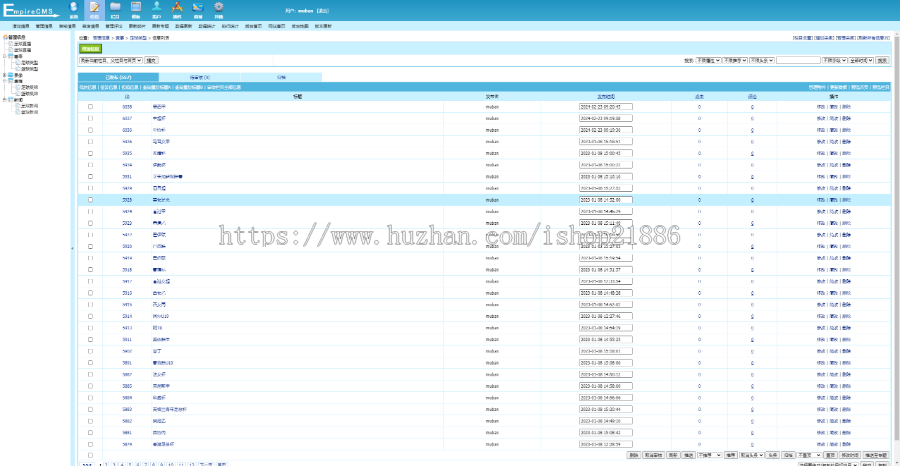Tick the checkbox for row ID 5914
Image resolution: width=900 pixels, height=466 pixels.
[90, 316]
